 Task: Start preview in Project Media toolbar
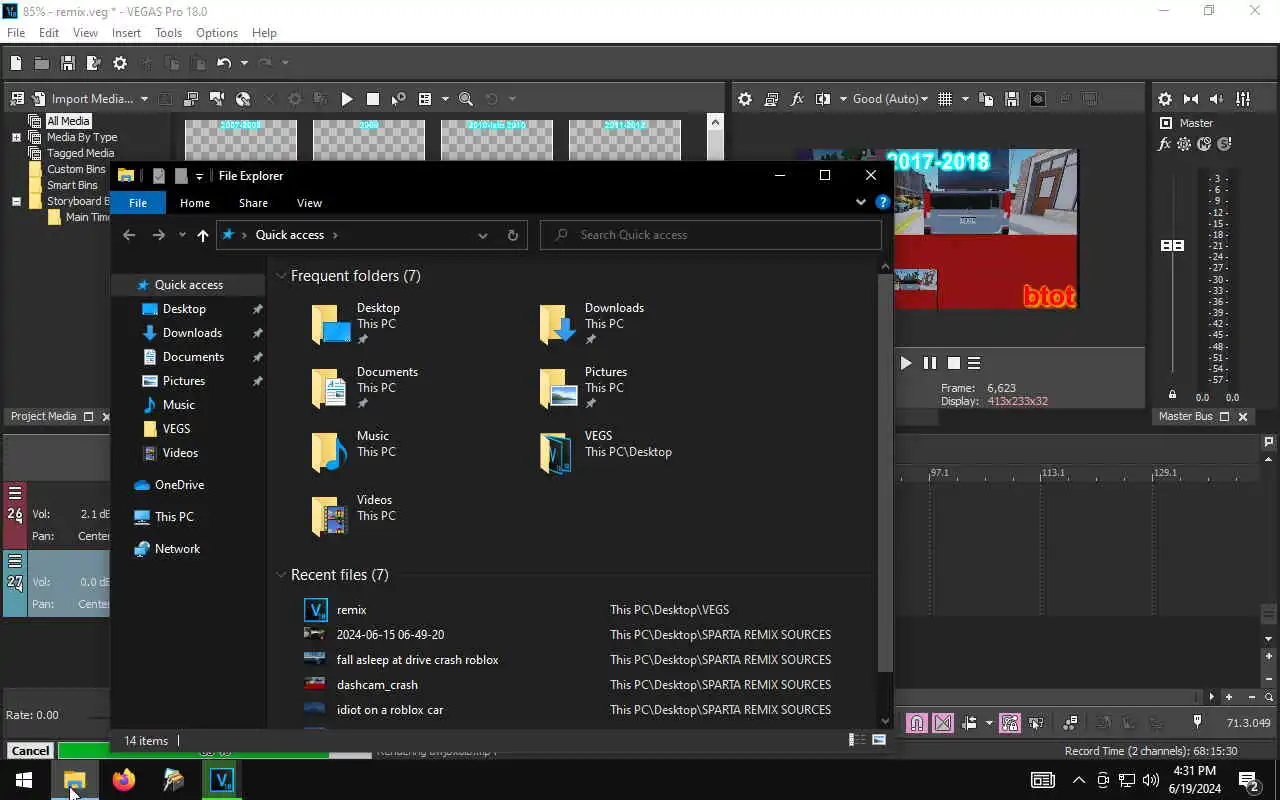(x=347, y=99)
